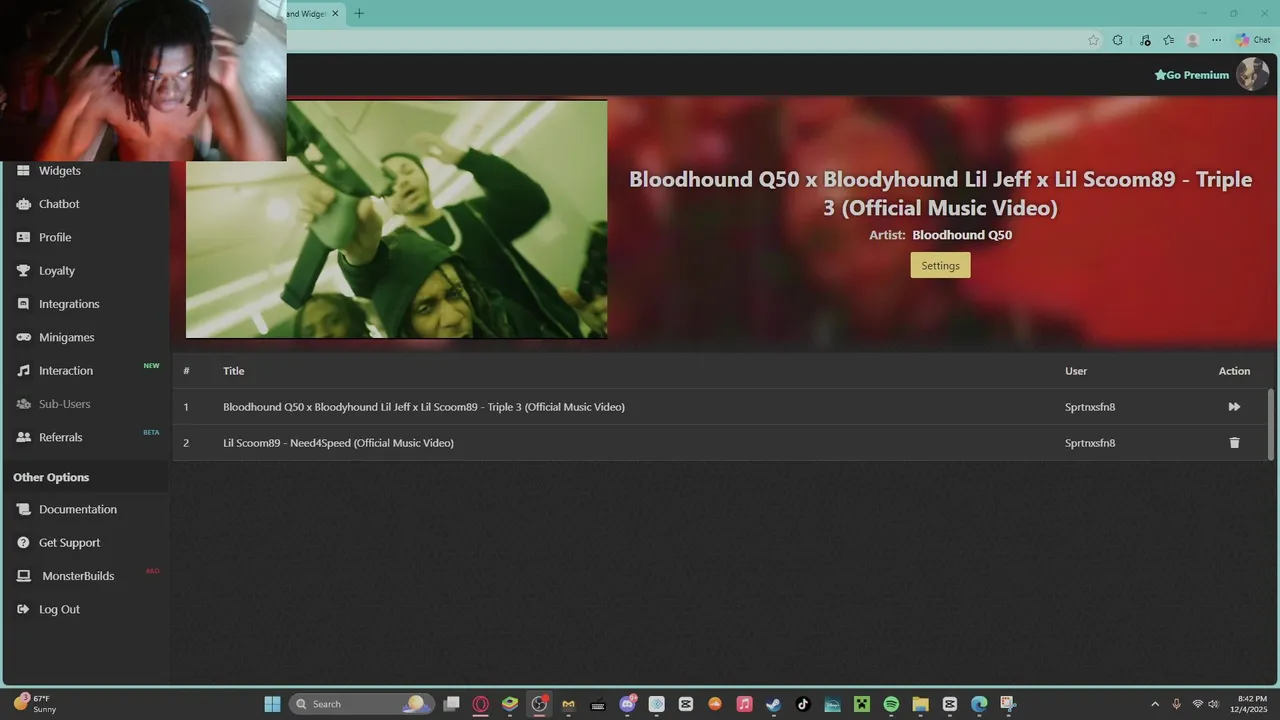The width and height of the screenshot is (1280, 720).
Task: Favorite this page using address bar star
Action: pos(1093,40)
